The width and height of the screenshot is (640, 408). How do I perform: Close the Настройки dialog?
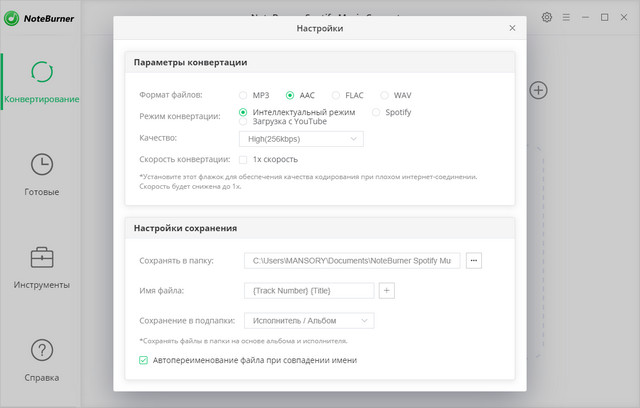click(513, 29)
